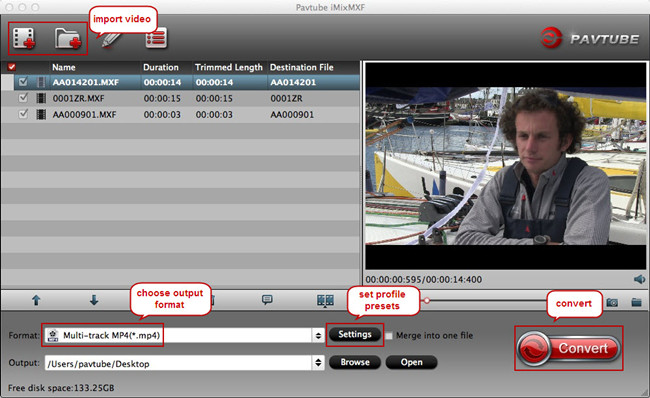
Task: Click destination name 0001ZR
Action: click(x=286, y=99)
